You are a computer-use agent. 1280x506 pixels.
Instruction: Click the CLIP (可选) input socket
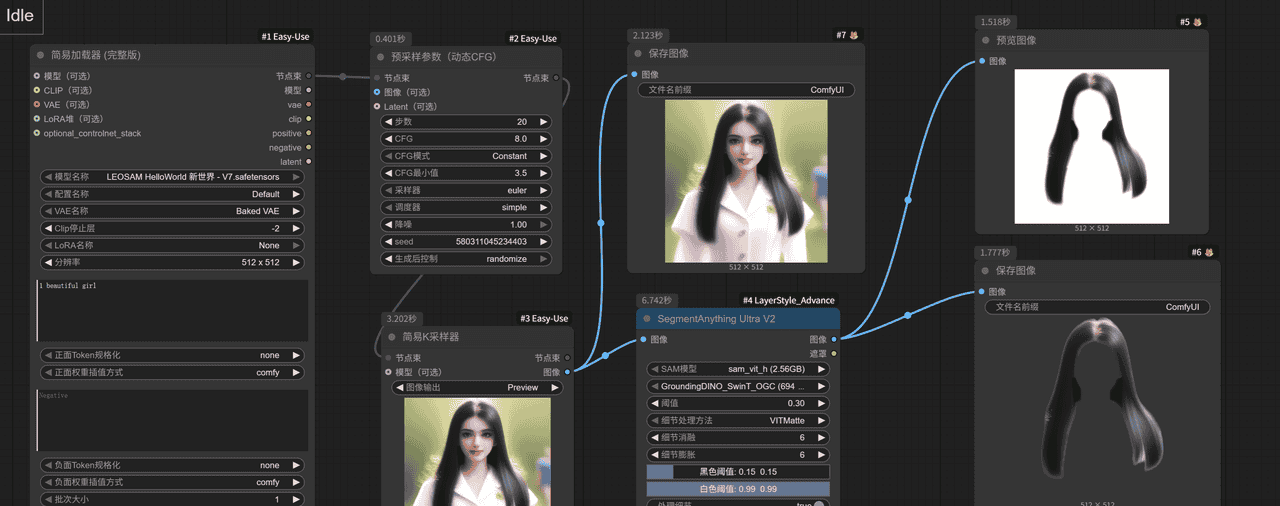[37, 90]
